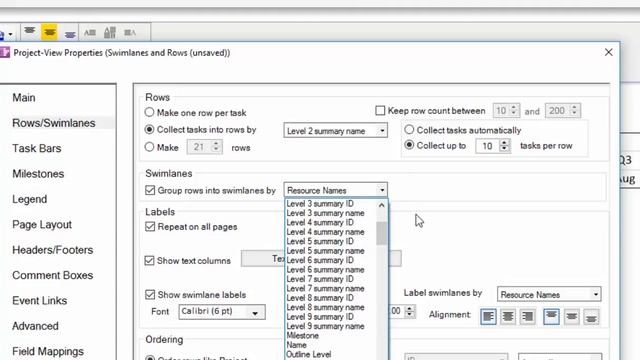Open the Legend settings page

[29, 199]
